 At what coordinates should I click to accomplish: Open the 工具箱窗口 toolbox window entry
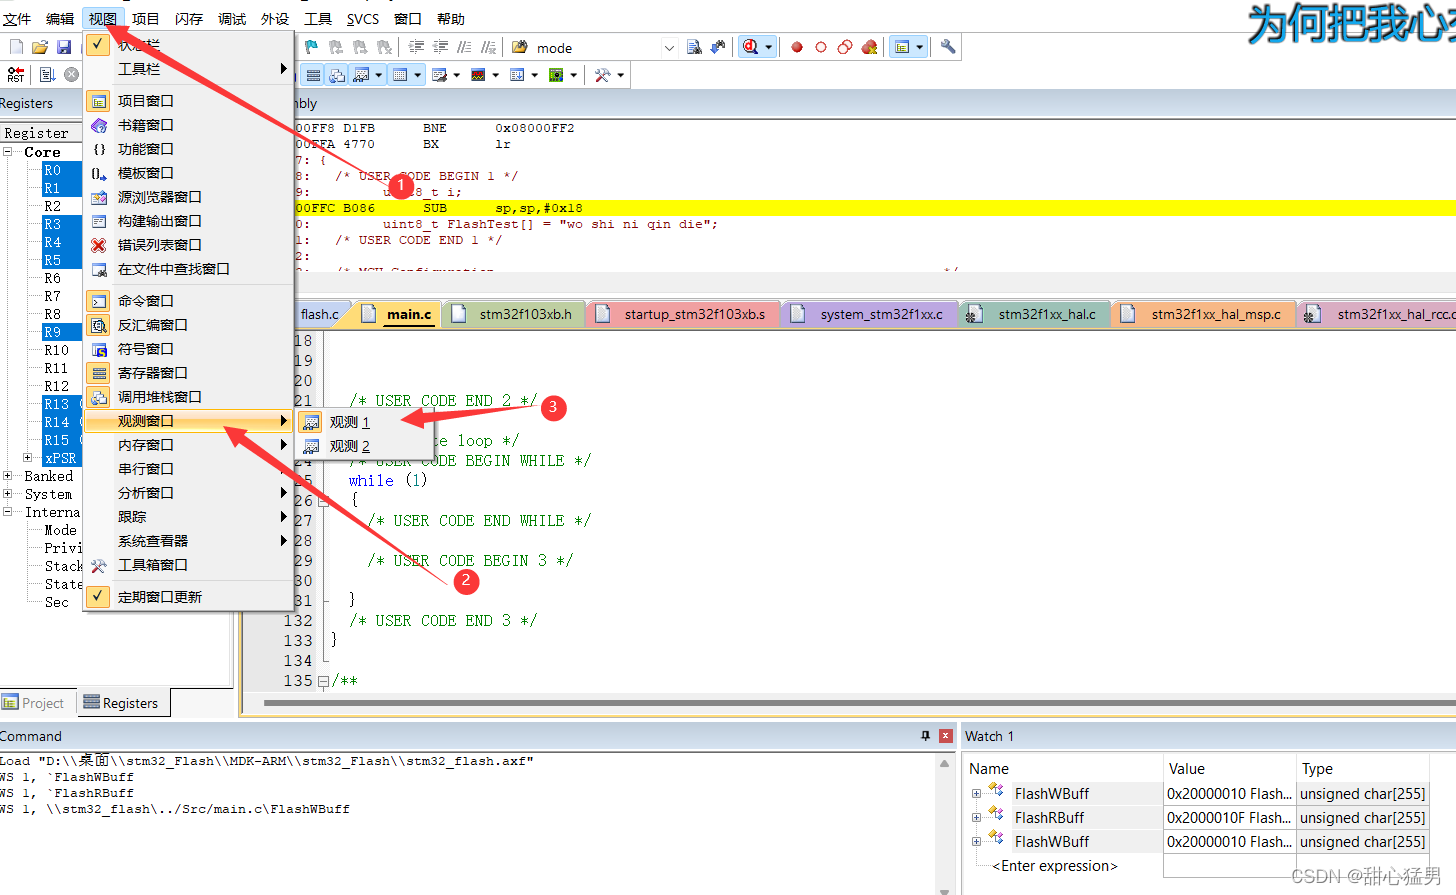[188, 565]
